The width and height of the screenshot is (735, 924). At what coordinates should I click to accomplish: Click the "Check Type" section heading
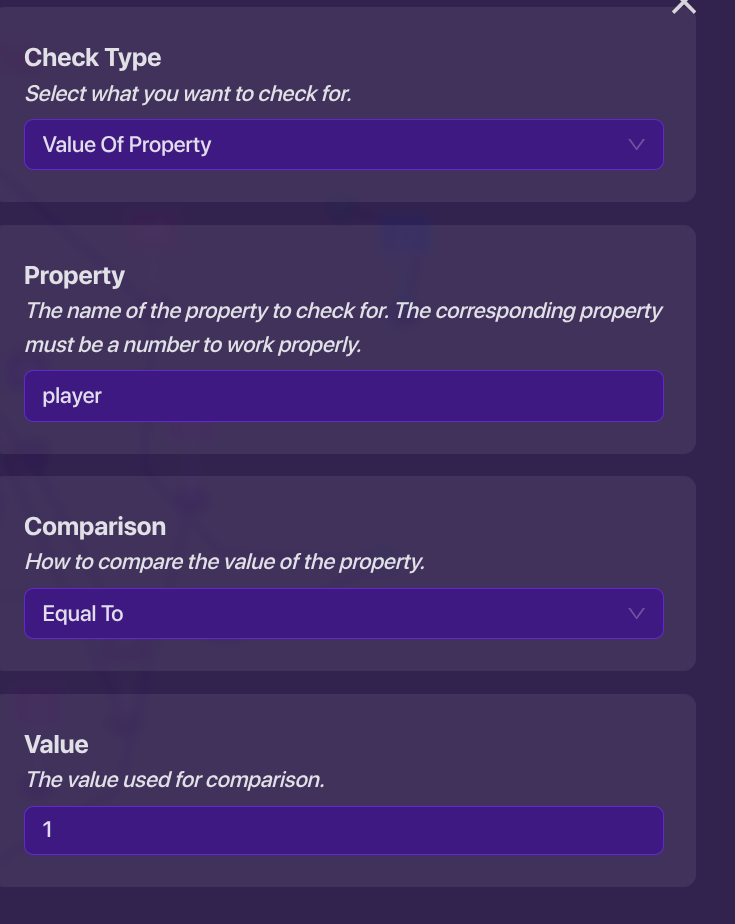pyautogui.click(x=92, y=58)
